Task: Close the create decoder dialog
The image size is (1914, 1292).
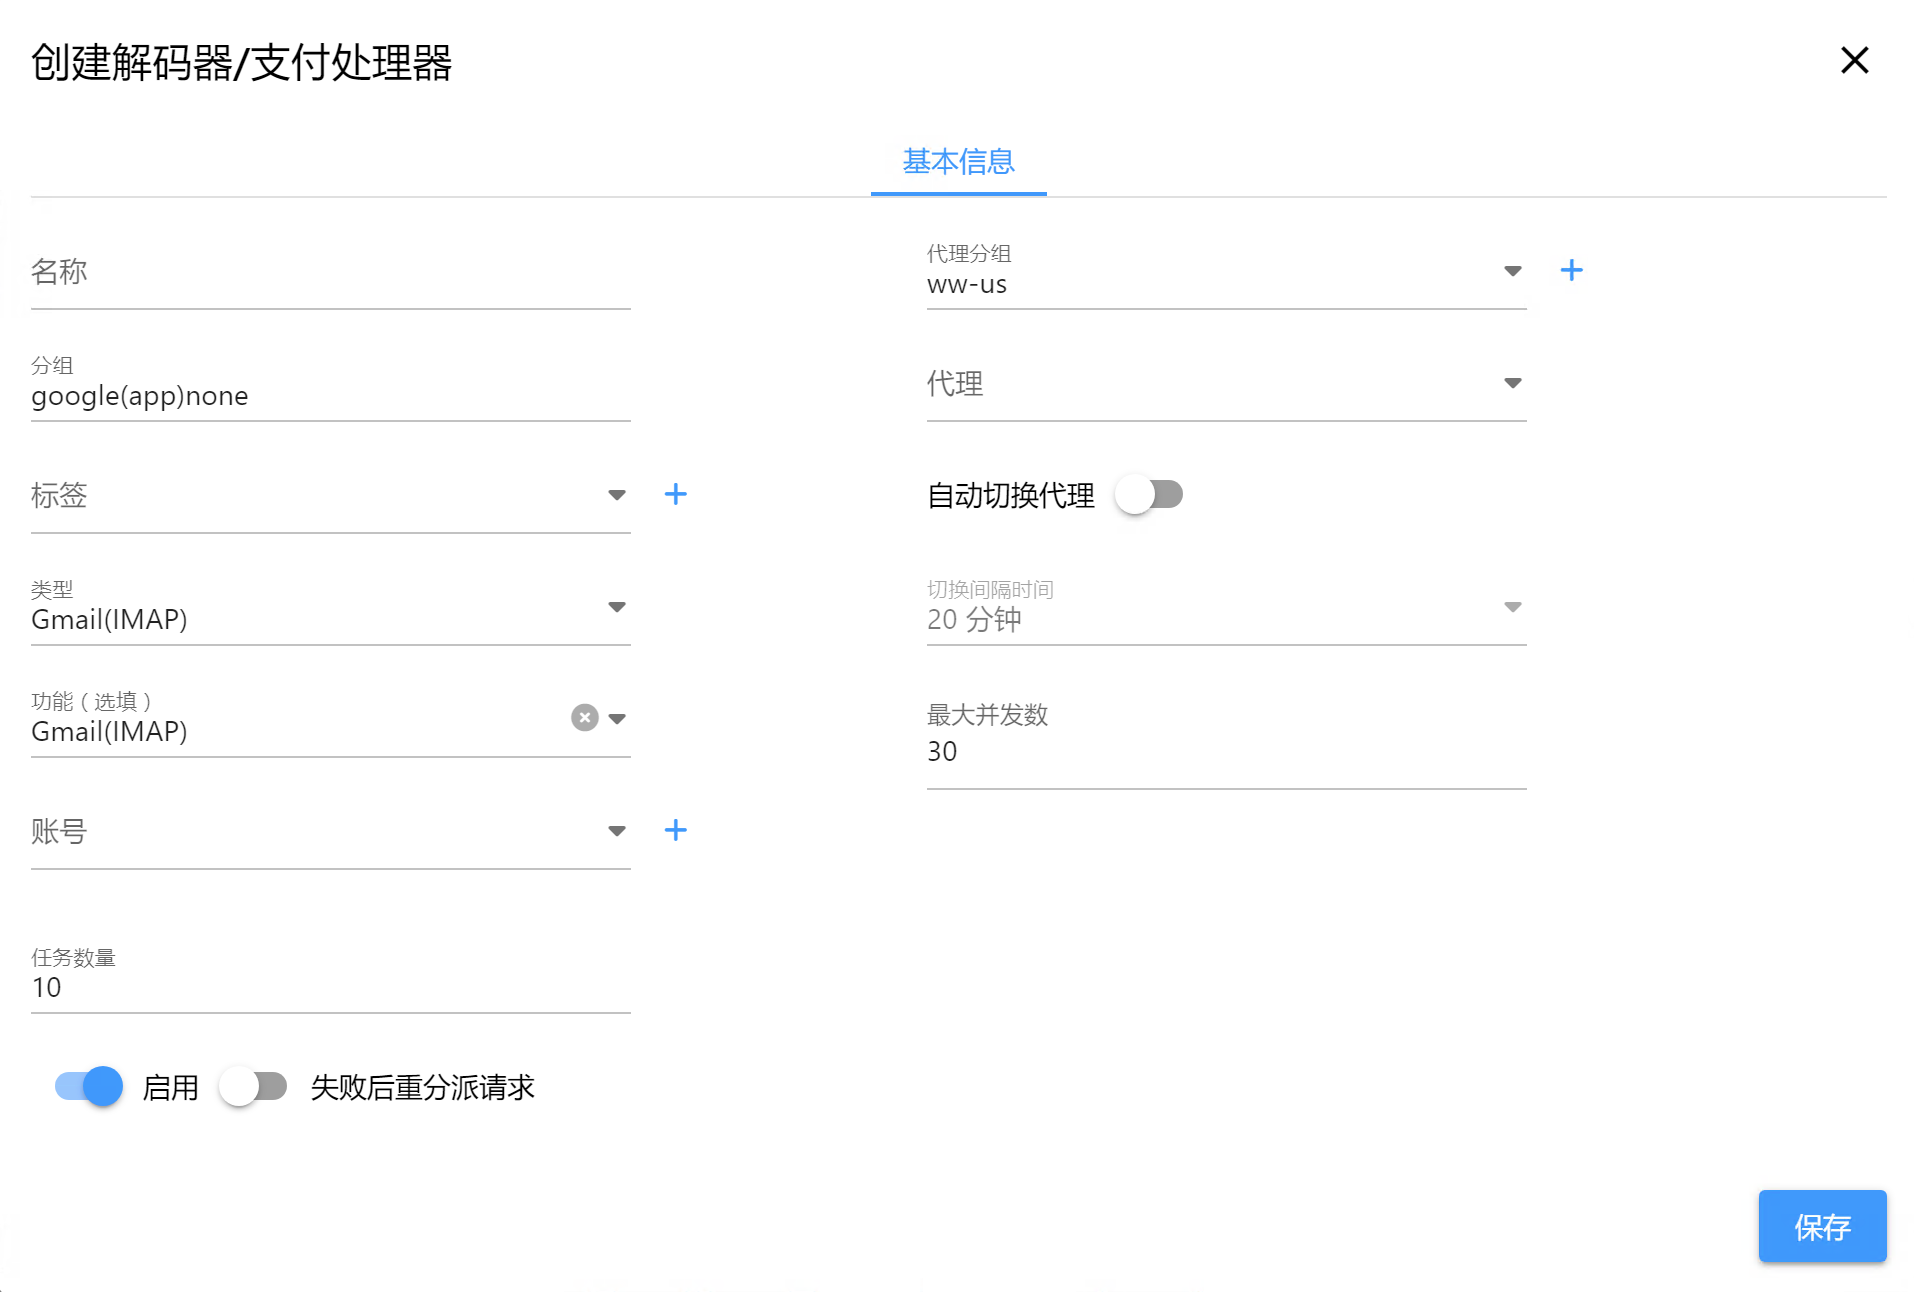Action: (x=1854, y=61)
